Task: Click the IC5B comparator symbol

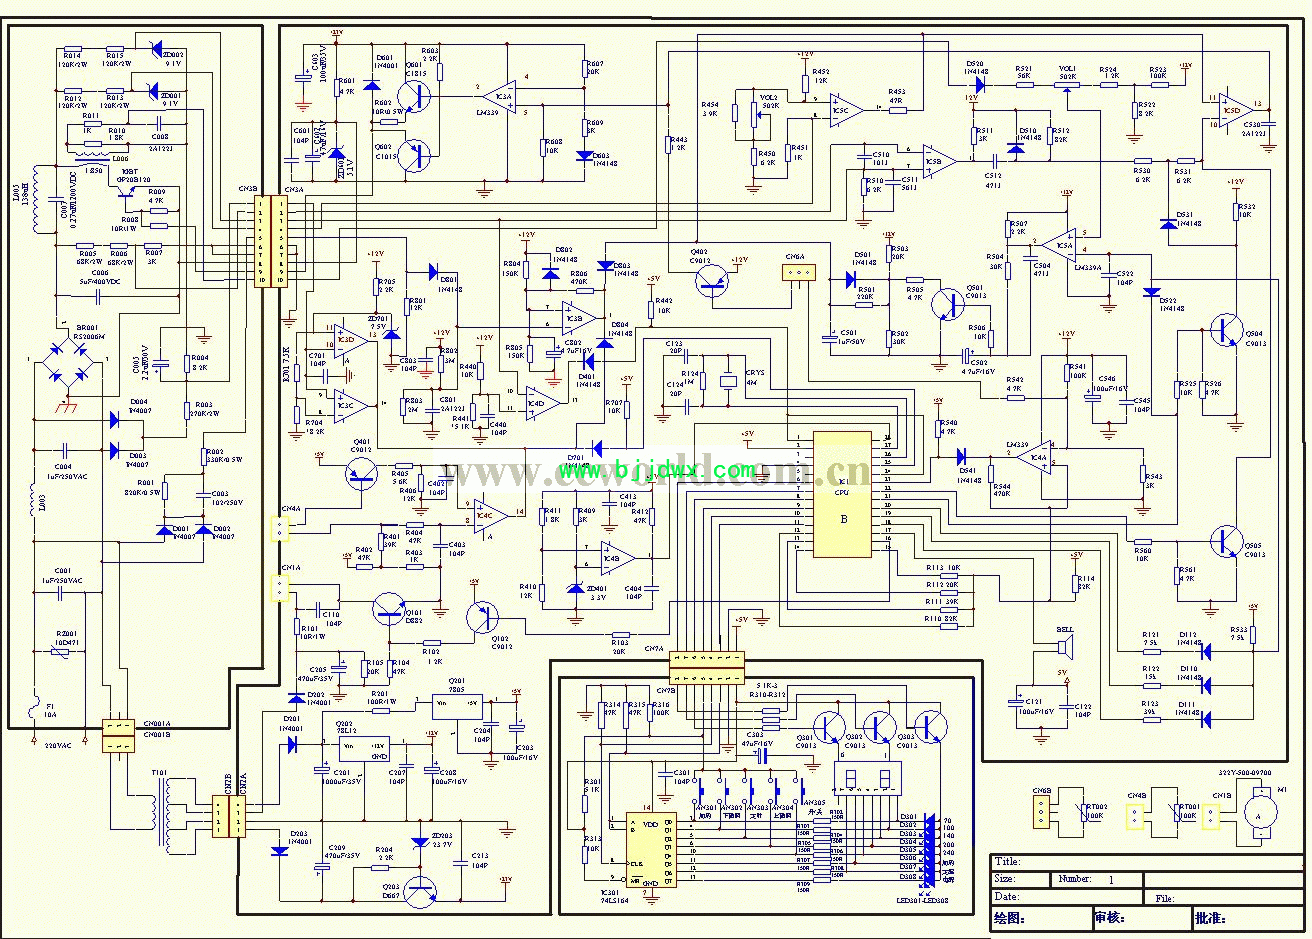Action: pos(938,160)
